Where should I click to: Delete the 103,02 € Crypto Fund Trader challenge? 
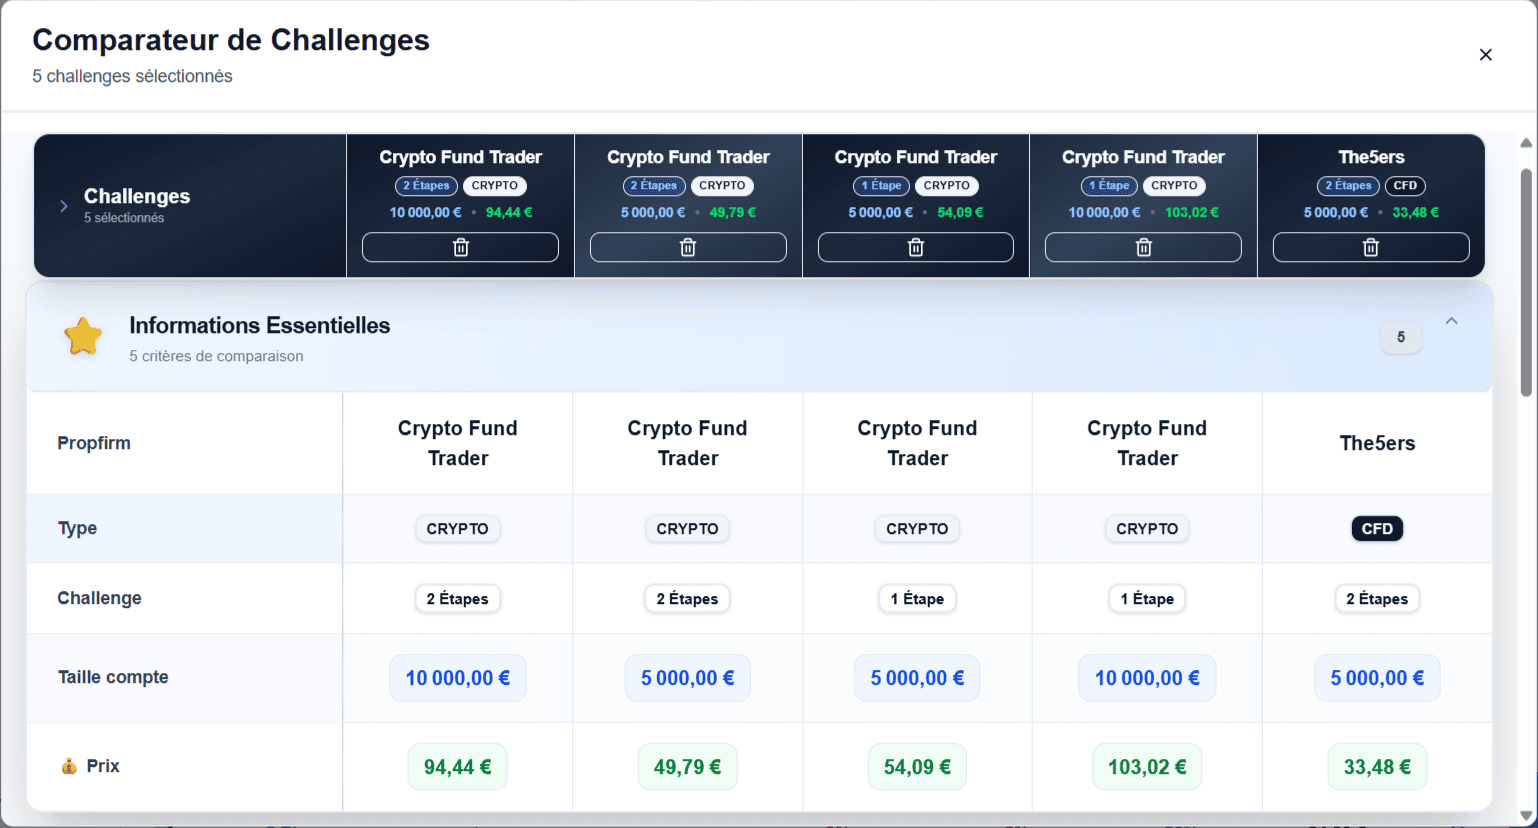tap(1143, 247)
